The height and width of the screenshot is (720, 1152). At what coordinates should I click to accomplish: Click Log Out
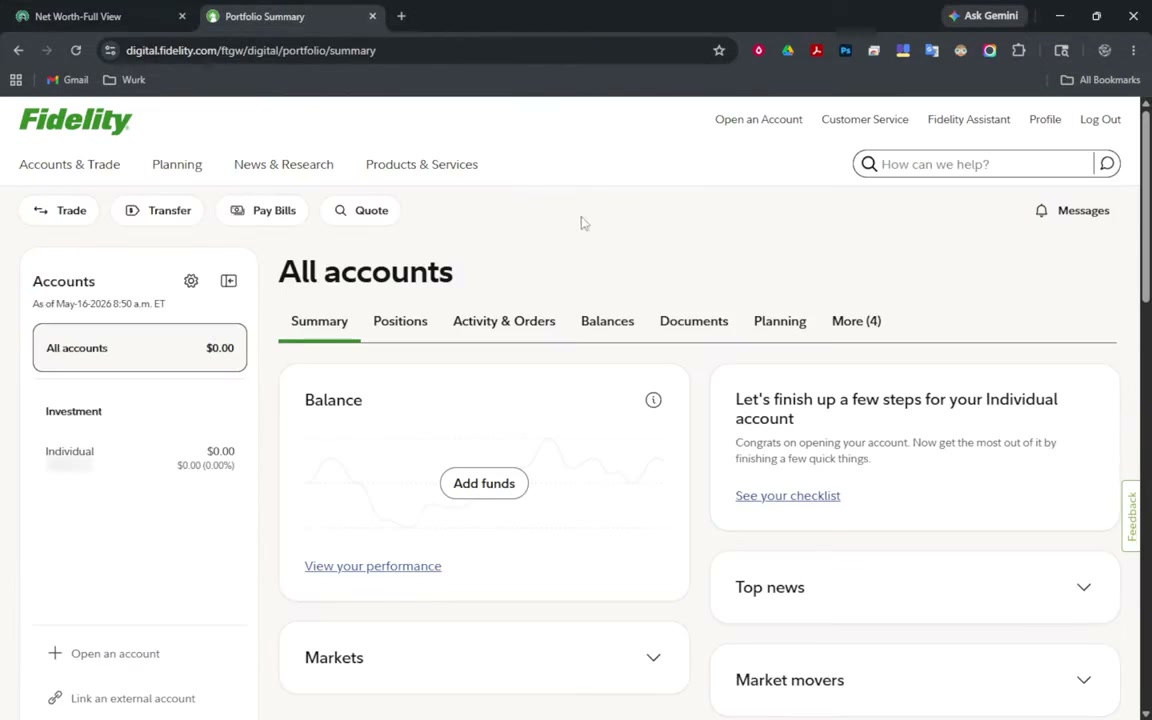click(1100, 120)
